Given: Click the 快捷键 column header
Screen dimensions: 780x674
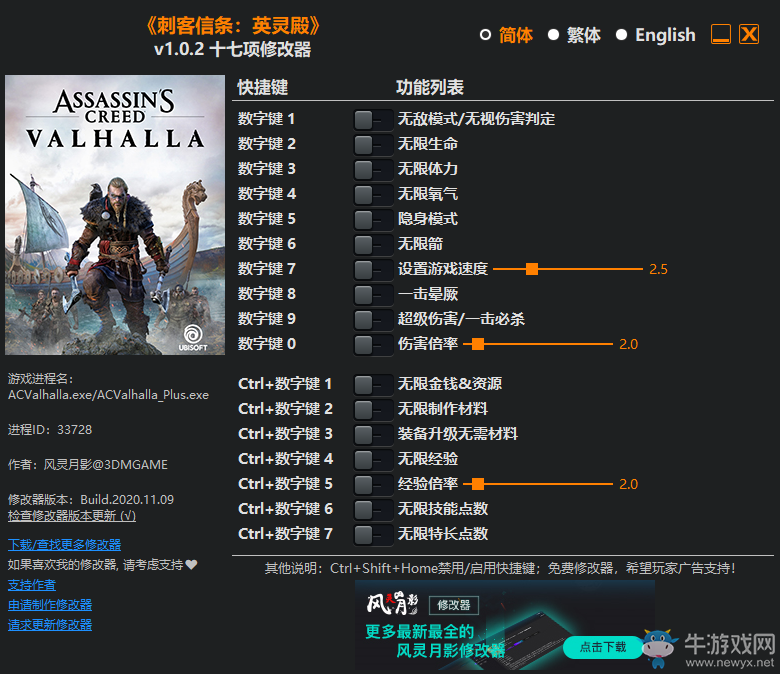Looking at the screenshot, I should click(x=263, y=88).
